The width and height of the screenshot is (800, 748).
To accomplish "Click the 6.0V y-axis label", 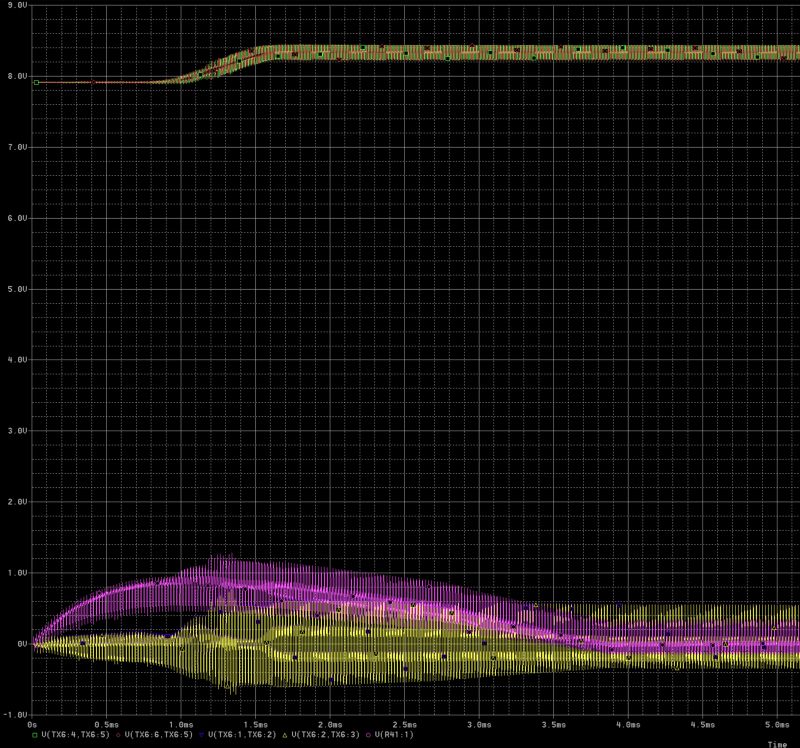I will point(17,218).
